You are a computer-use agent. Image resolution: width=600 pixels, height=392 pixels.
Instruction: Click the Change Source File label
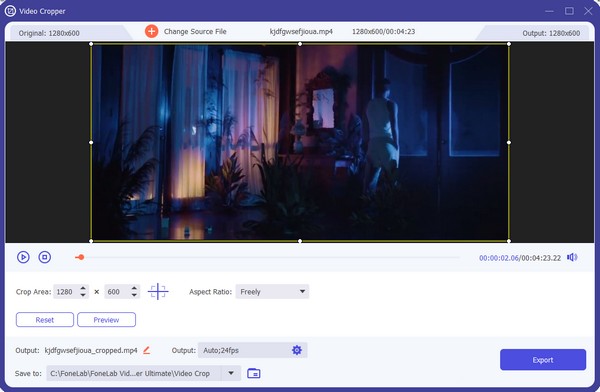tap(195, 31)
